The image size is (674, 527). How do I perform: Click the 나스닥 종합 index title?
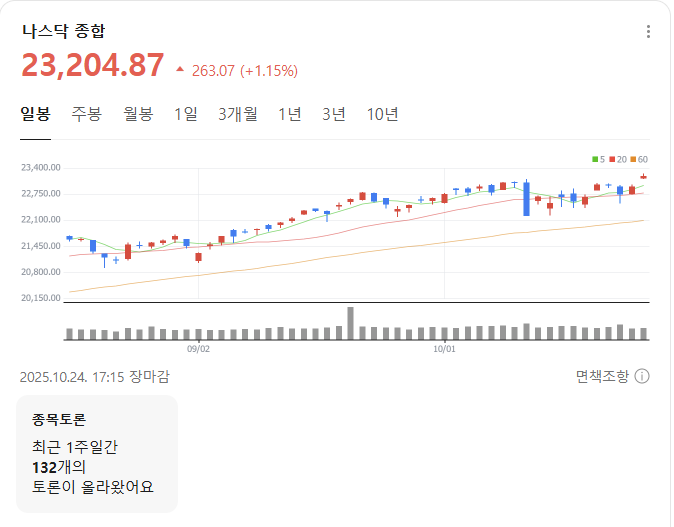tap(64, 31)
